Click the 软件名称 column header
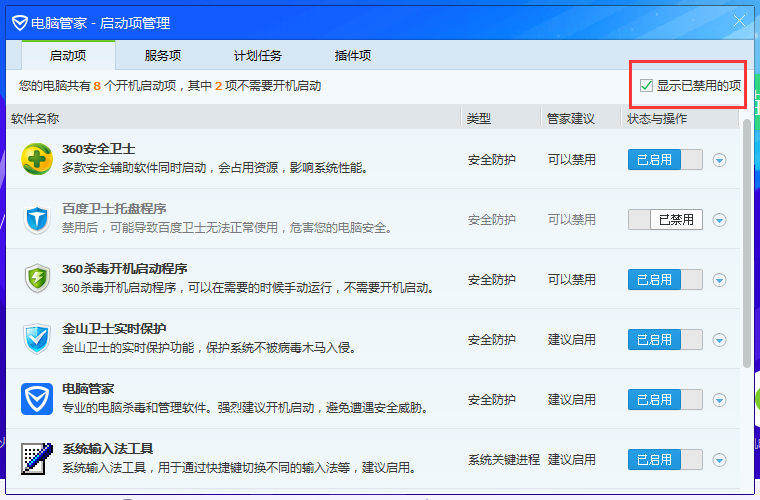Viewport: 760px width, 500px height. pyautogui.click(x=35, y=119)
